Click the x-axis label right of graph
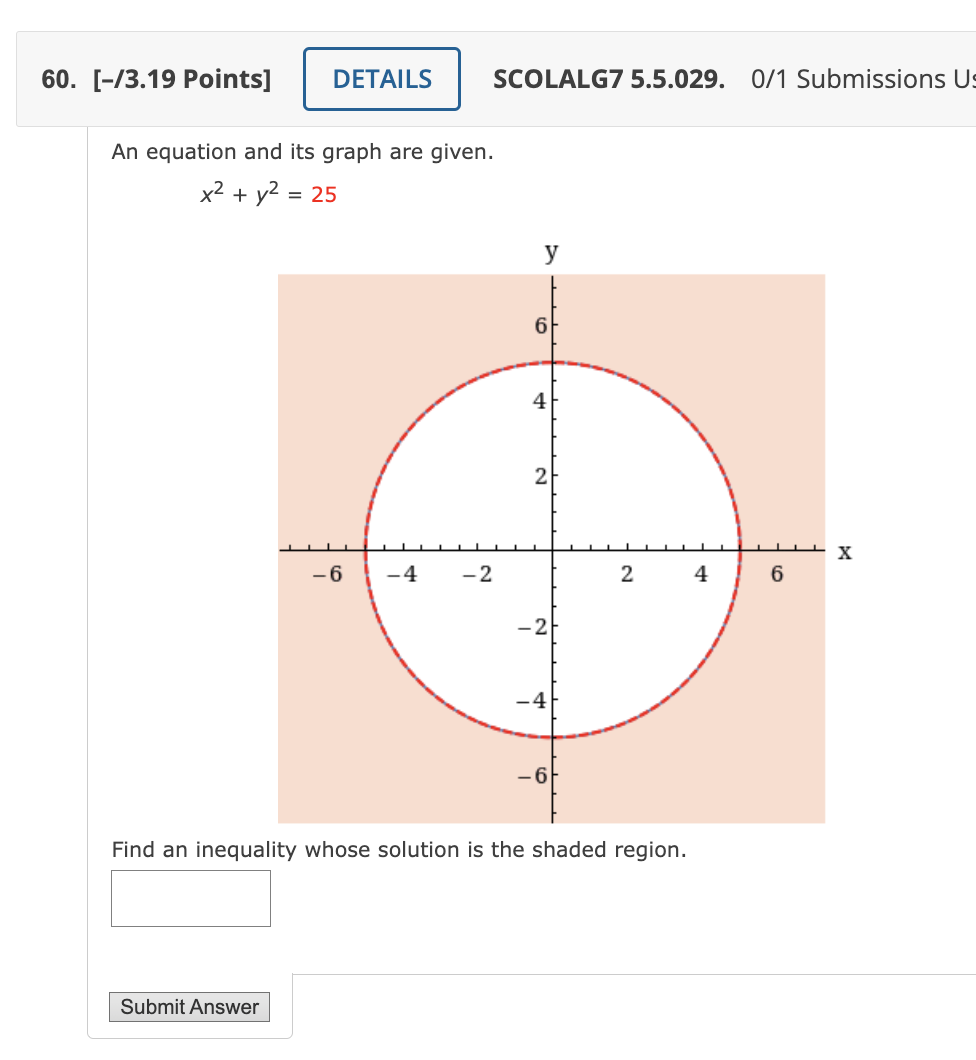Screen dimensions: 976x1060 845,552
